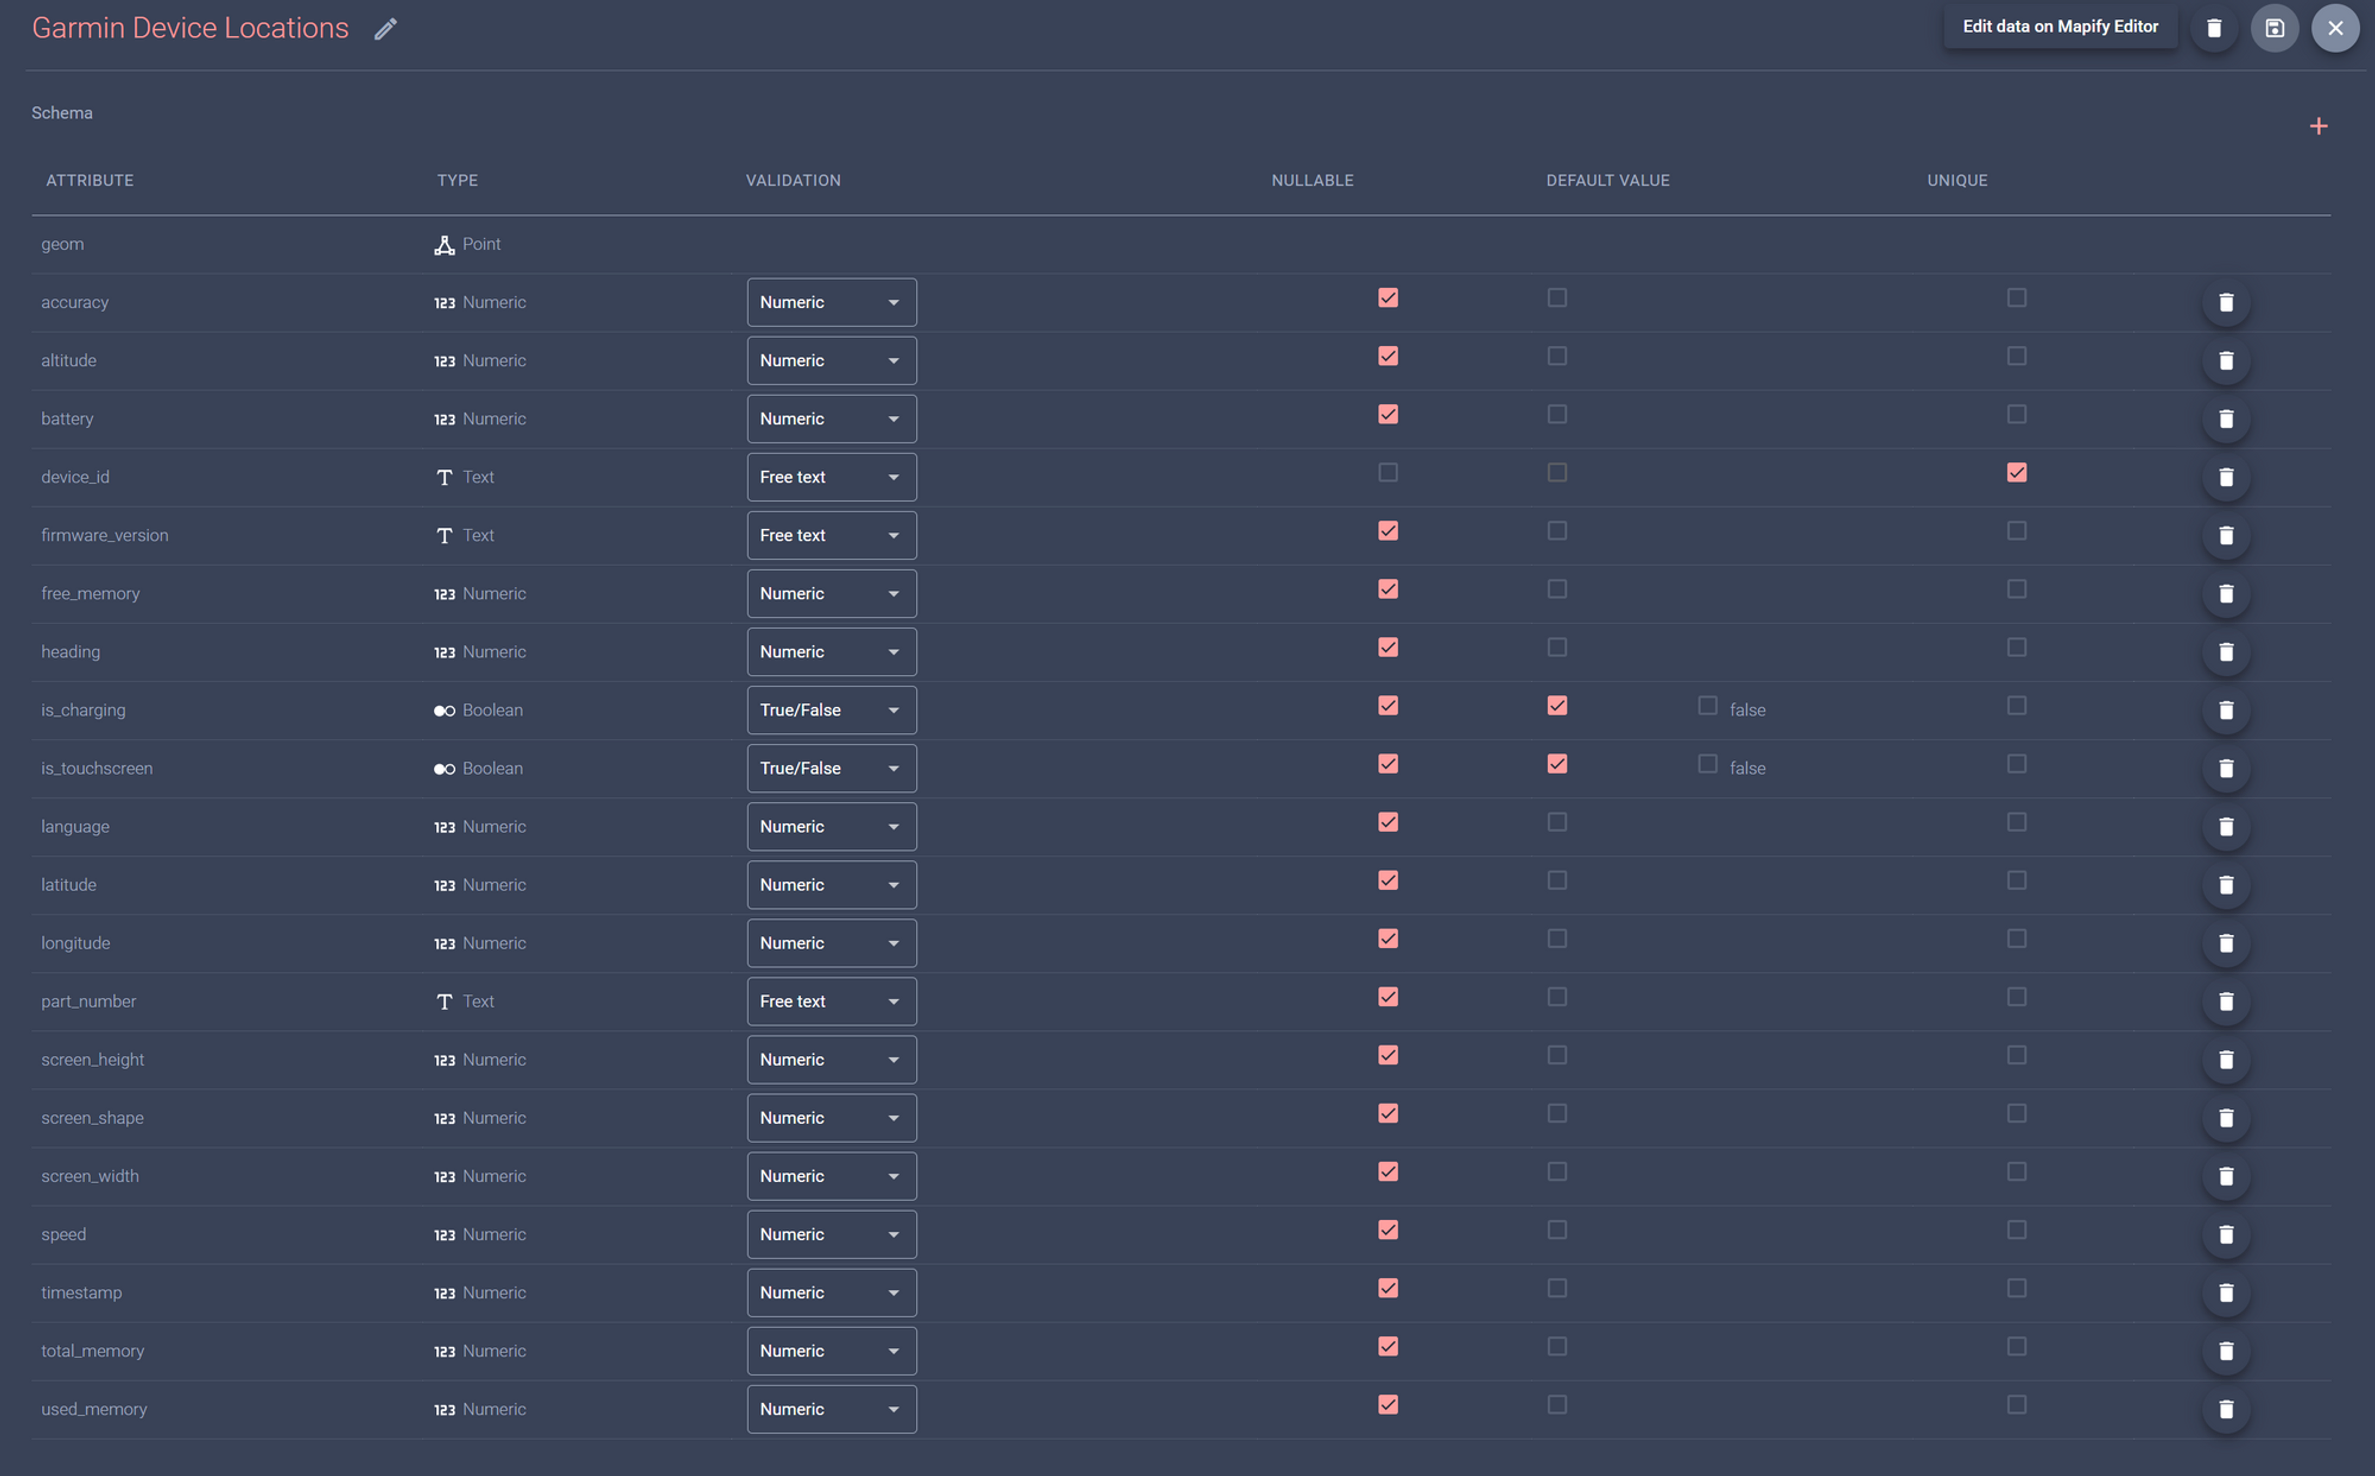Viewport: 2375px width, 1476px height.
Task: Uncheck nullable for latitude
Action: tap(1388, 880)
